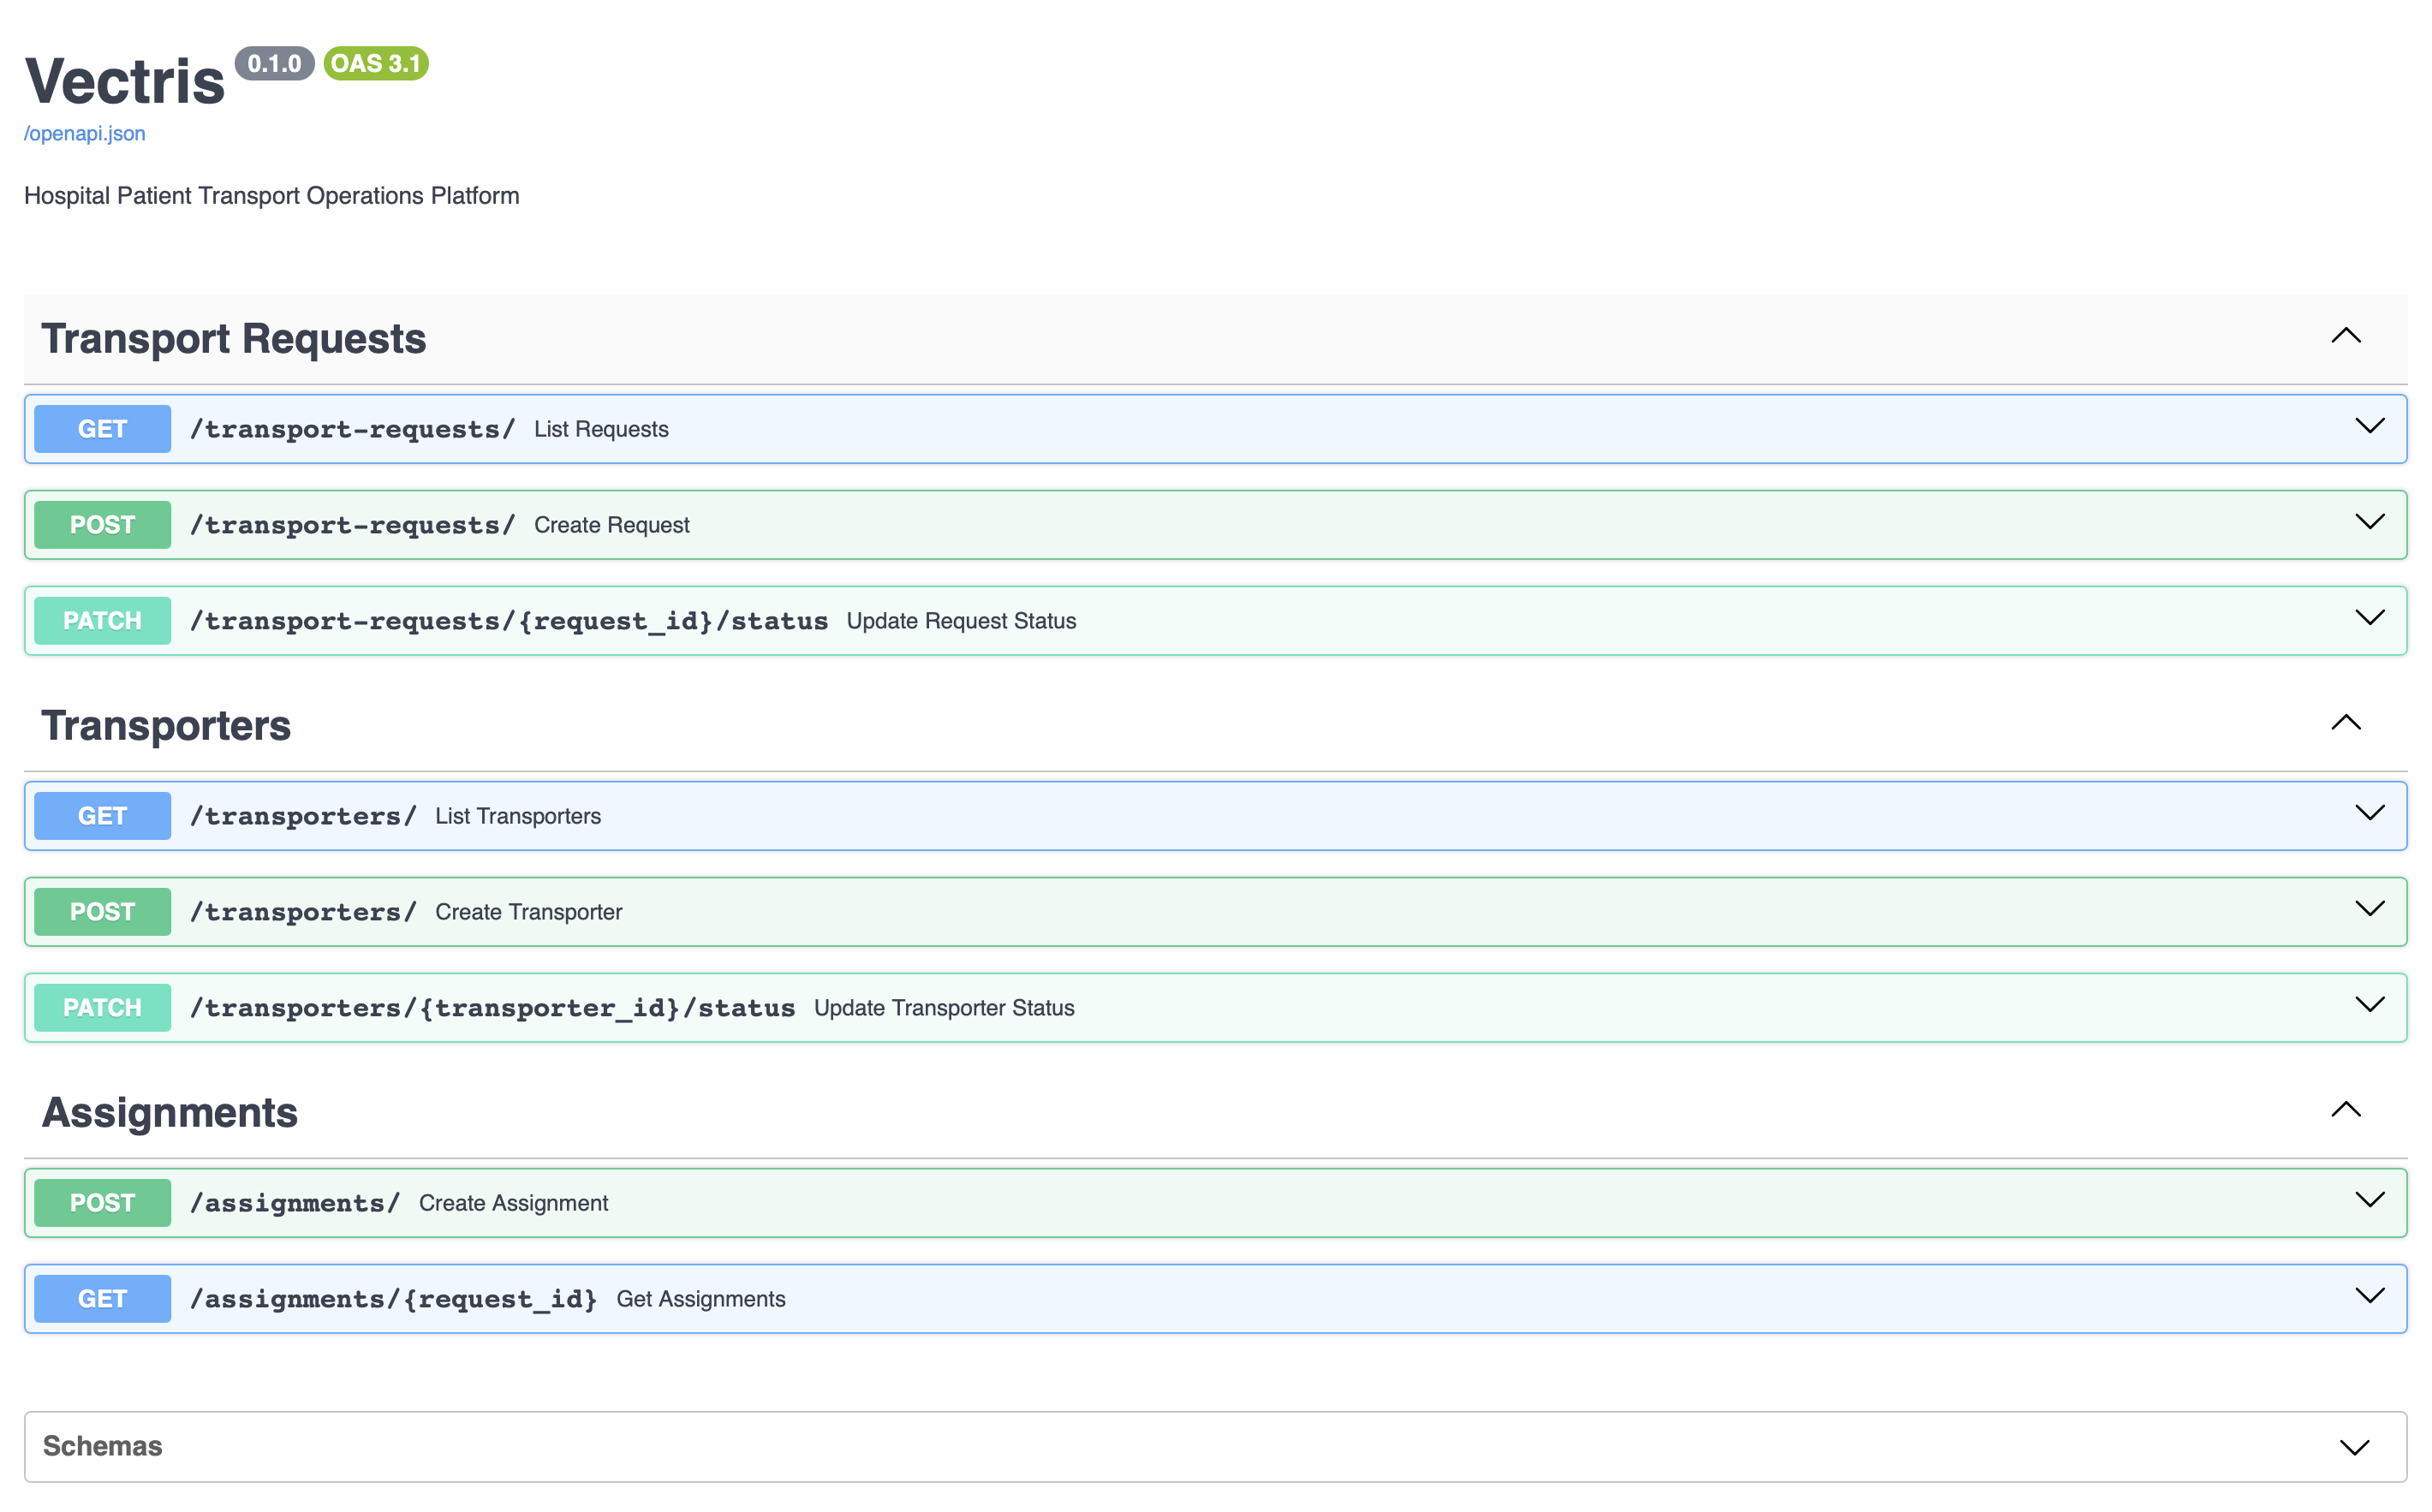Image resolution: width=2432 pixels, height=1512 pixels.
Task: Click the PATCH badge for Update Transporter Status
Action: [x=103, y=1008]
